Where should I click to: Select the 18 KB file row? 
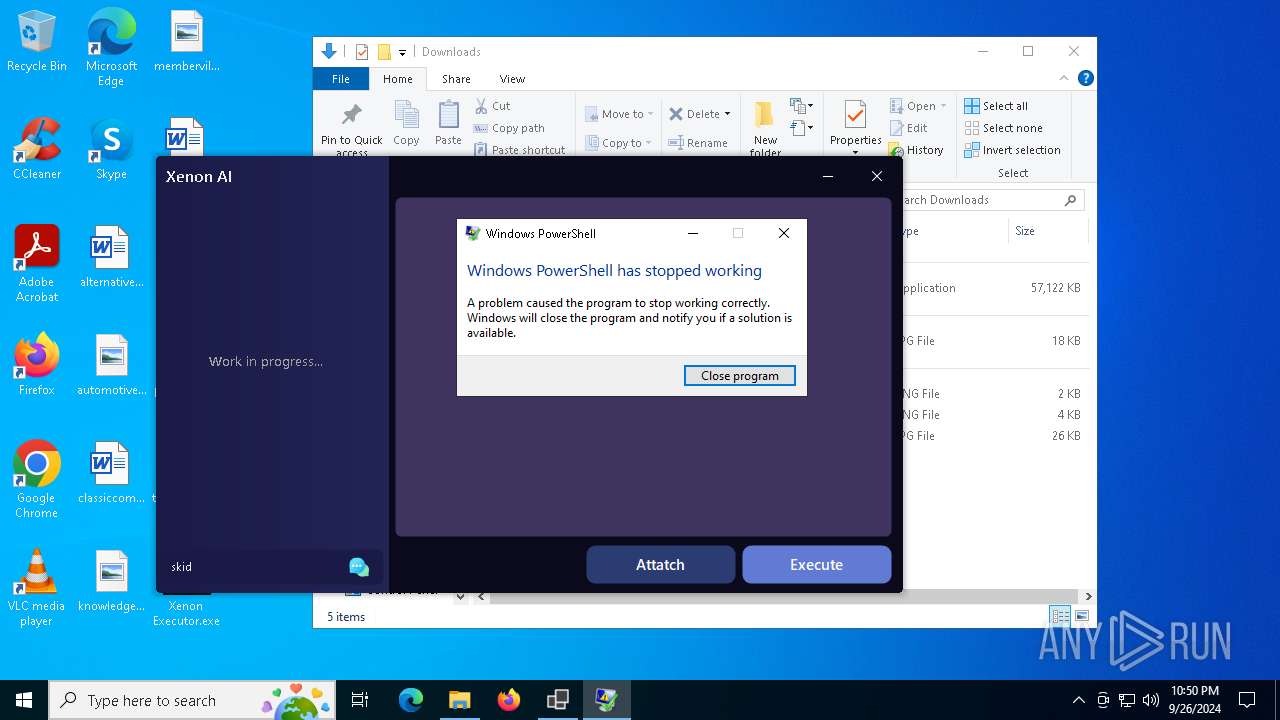(992, 341)
